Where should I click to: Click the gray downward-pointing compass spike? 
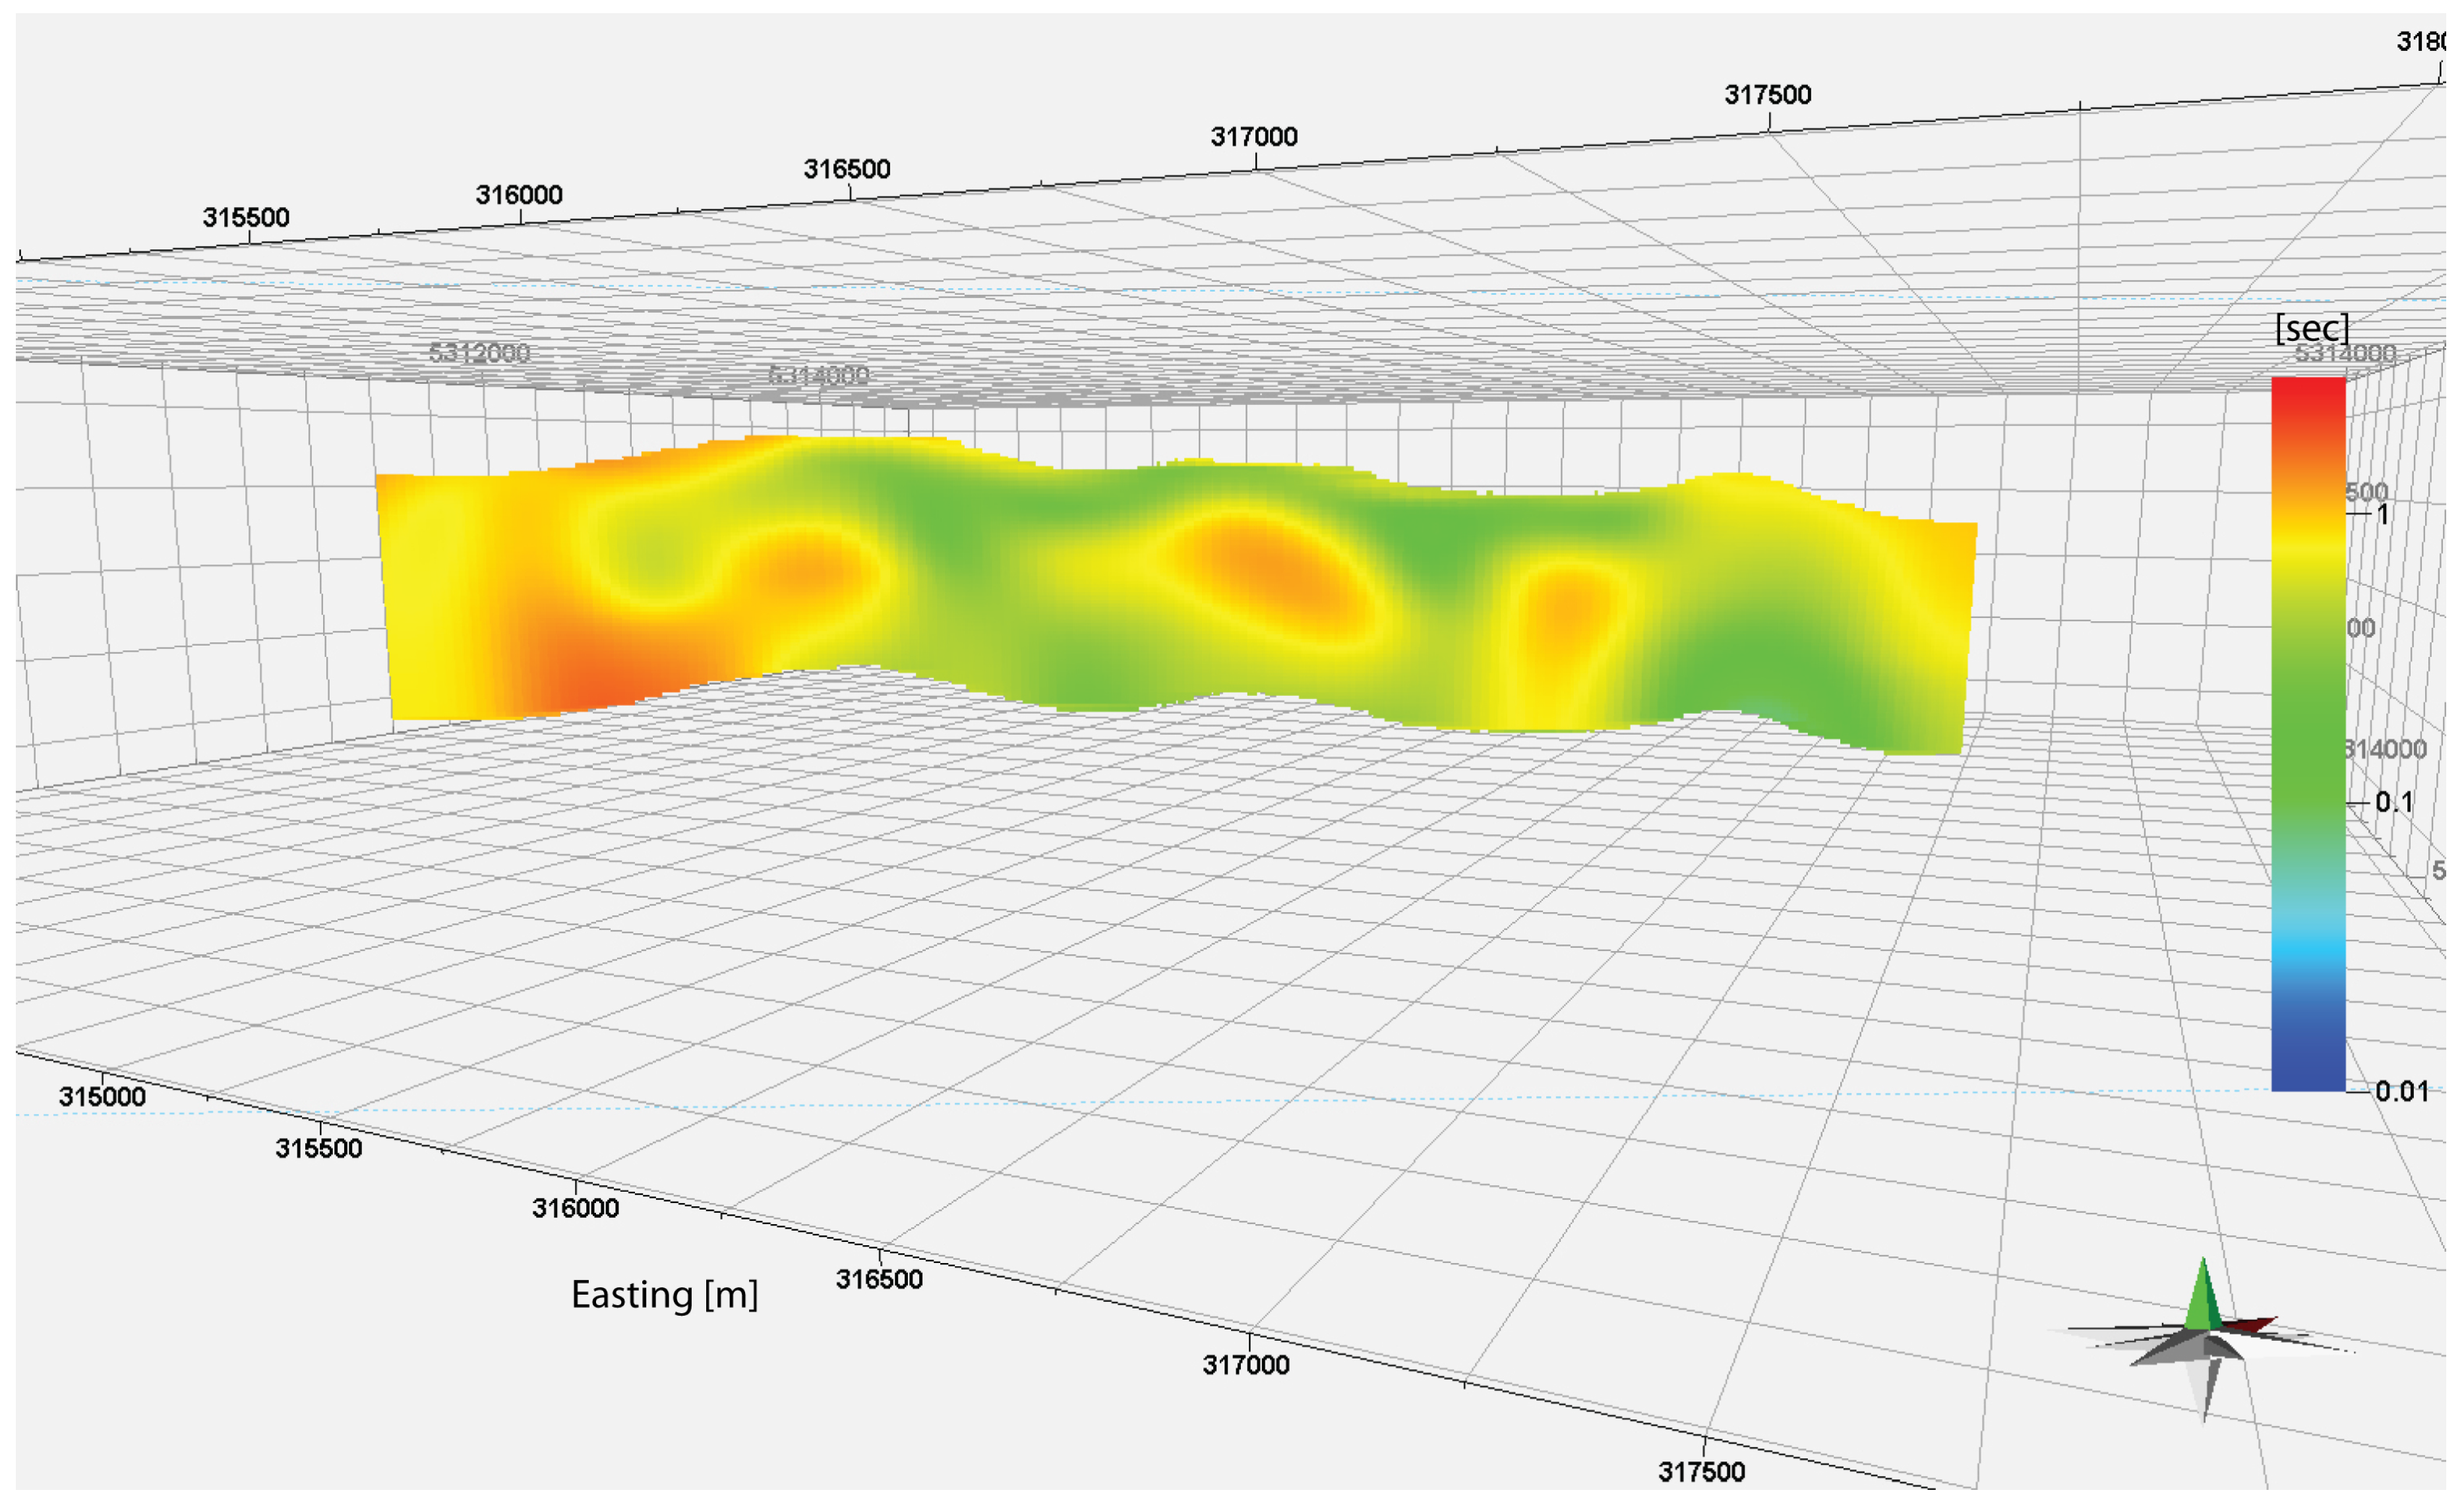tap(2207, 1388)
